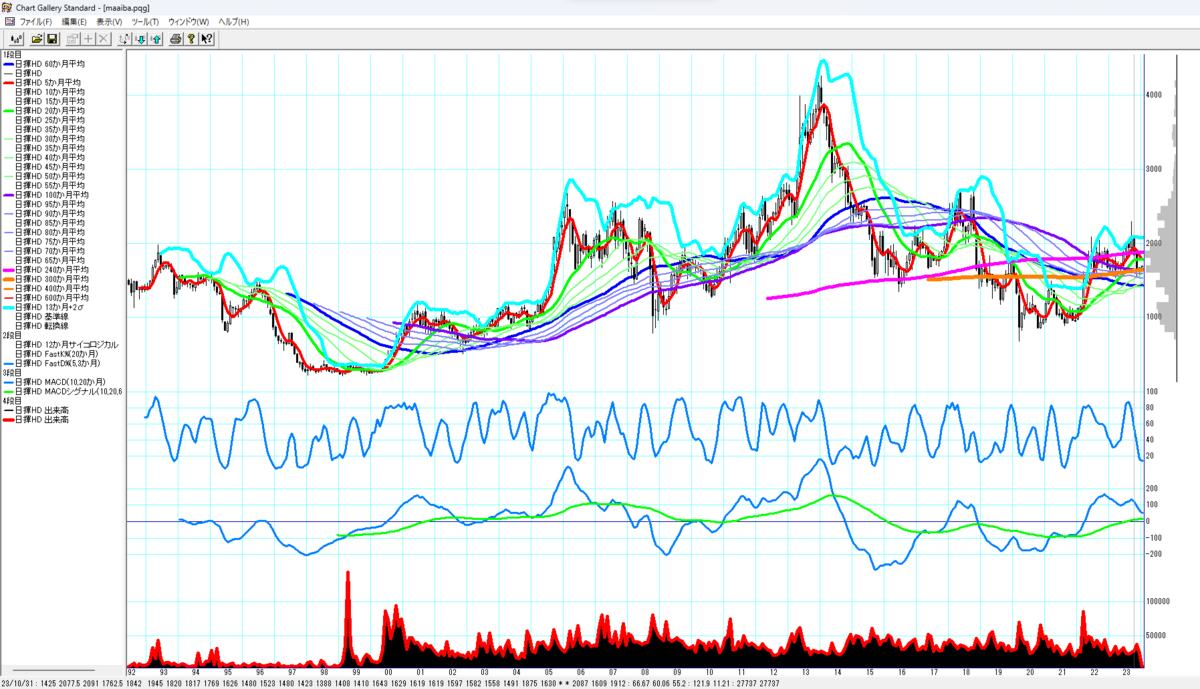Click the green swatch beside 20か月平均
The width and height of the screenshot is (1200, 689).
pyautogui.click(x=8, y=111)
